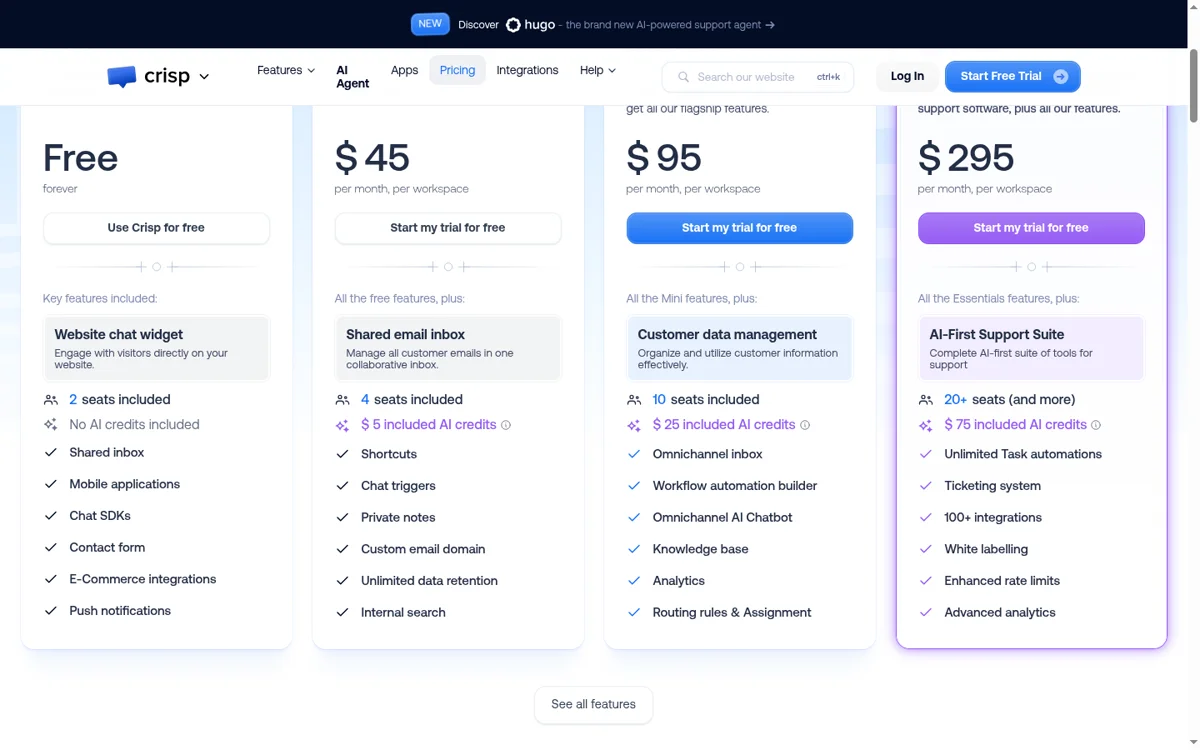1200x750 pixels.
Task: Open the Help dropdown menu
Action: click(x=598, y=70)
